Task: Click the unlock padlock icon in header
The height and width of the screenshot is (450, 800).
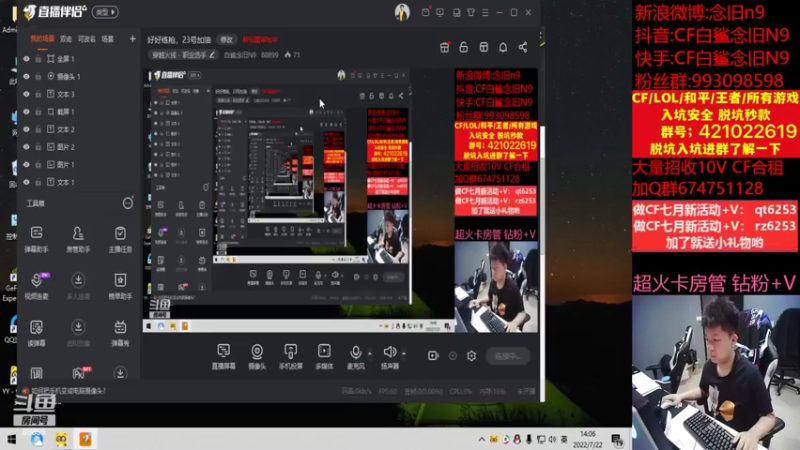Action: 463,47
